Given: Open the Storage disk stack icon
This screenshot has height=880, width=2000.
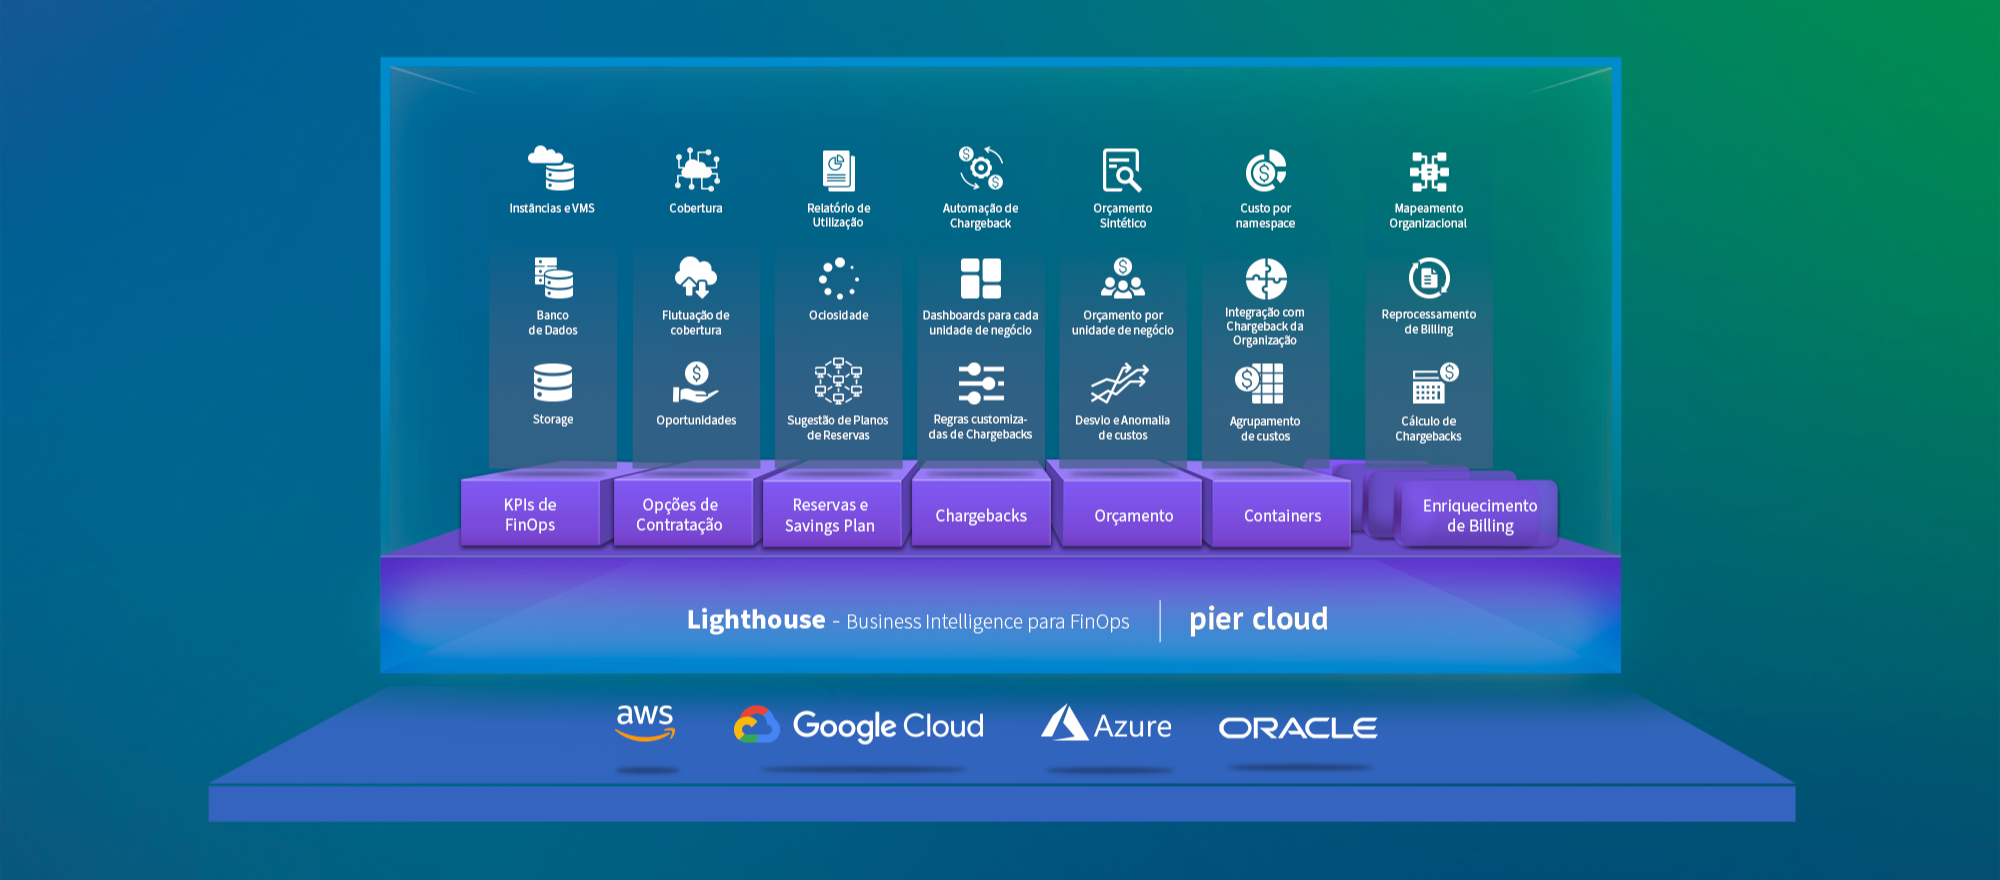Looking at the screenshot, I should pyautogui.click(x=553, y=382).
